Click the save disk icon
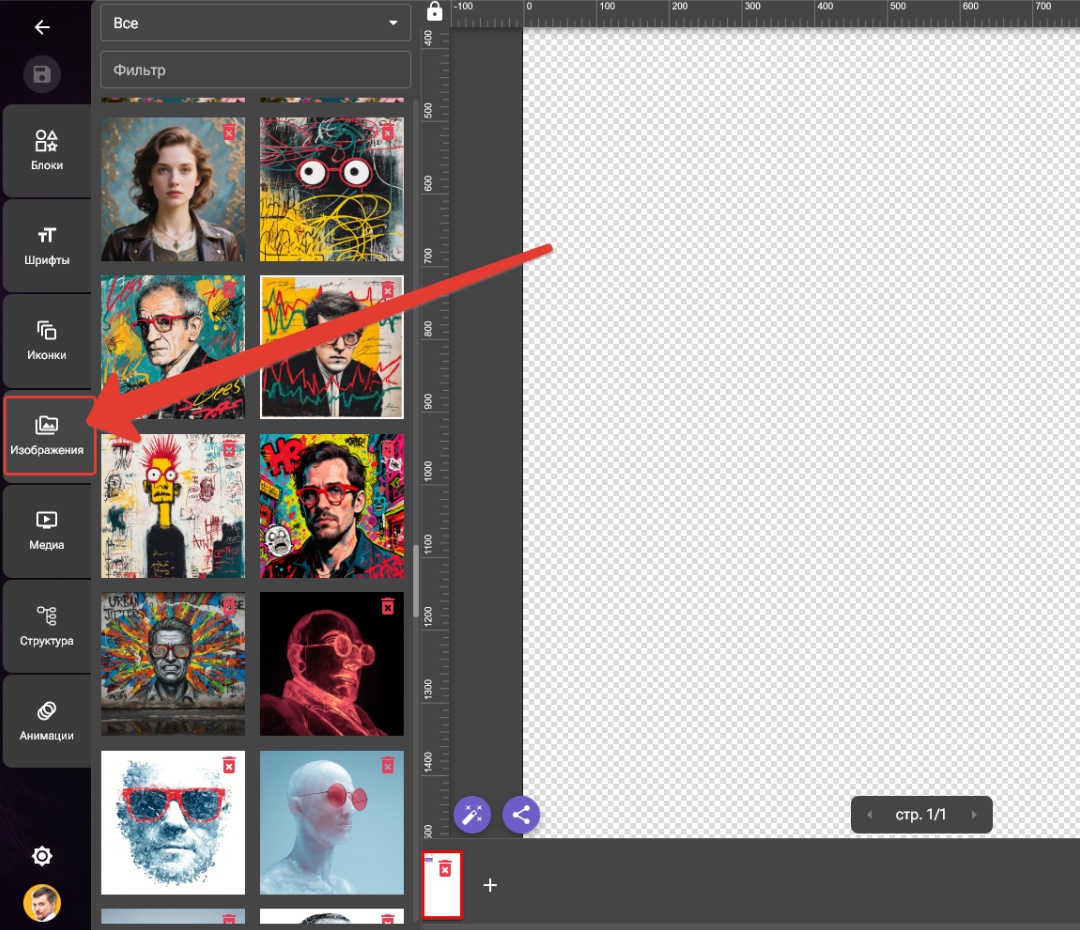The height and width of the screenshot is (930, 1080). point(42,74)
